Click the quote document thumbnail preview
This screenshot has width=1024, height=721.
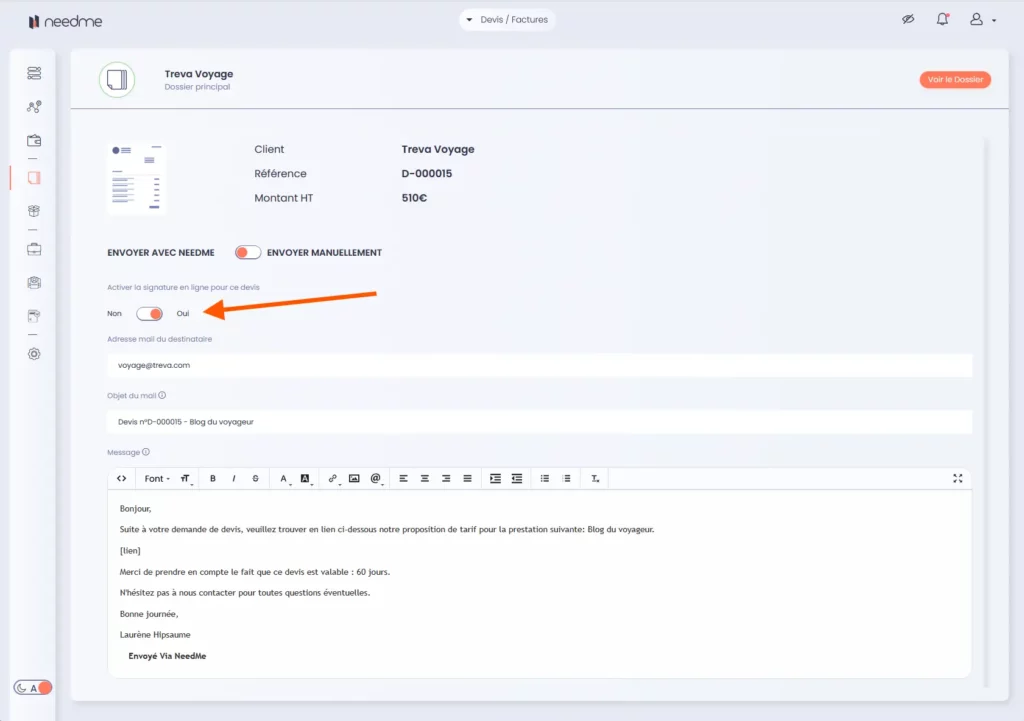137,179
